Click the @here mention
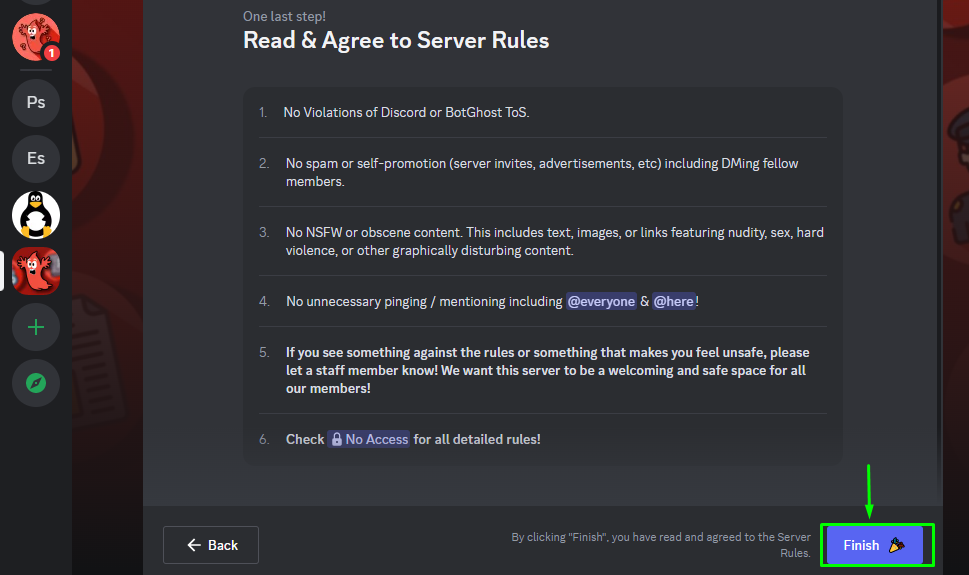 pos(674,301)
